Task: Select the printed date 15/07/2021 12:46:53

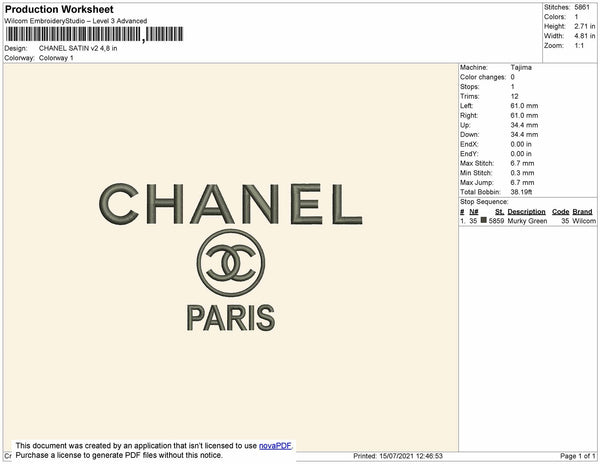Action: click(411, 456)
